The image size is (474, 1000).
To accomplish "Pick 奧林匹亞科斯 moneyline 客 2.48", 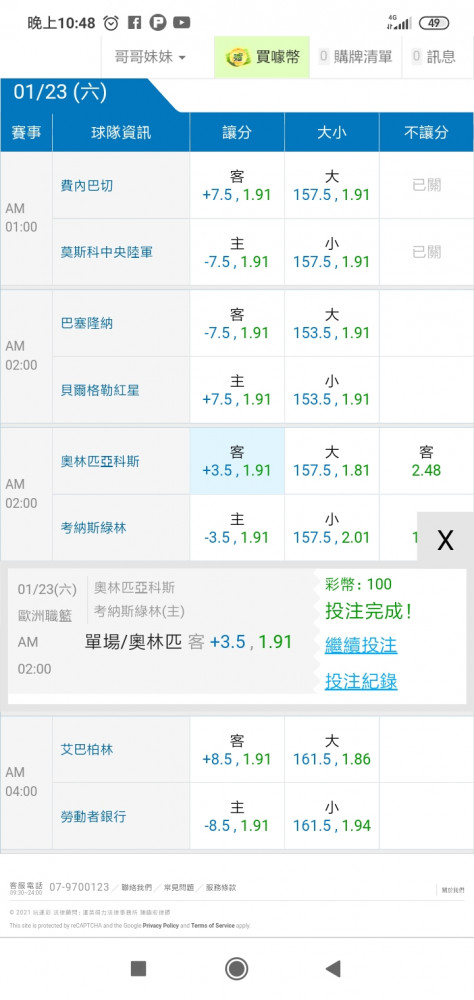I will [426, 461].
